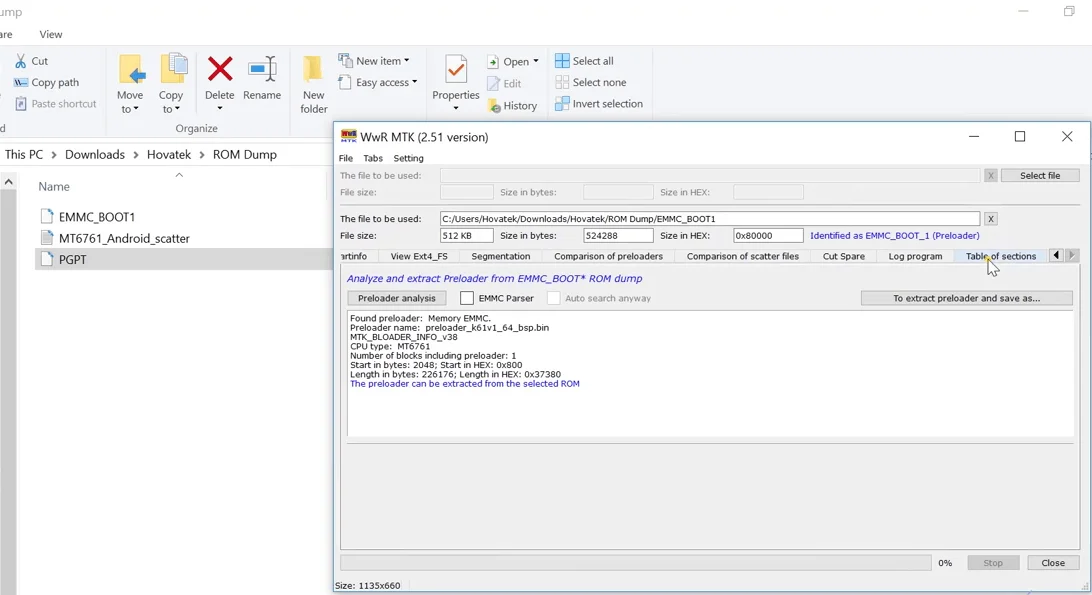The image size is (1092, 595).
Task: Click the Copy to folder icon
Action: pos(173,69)
